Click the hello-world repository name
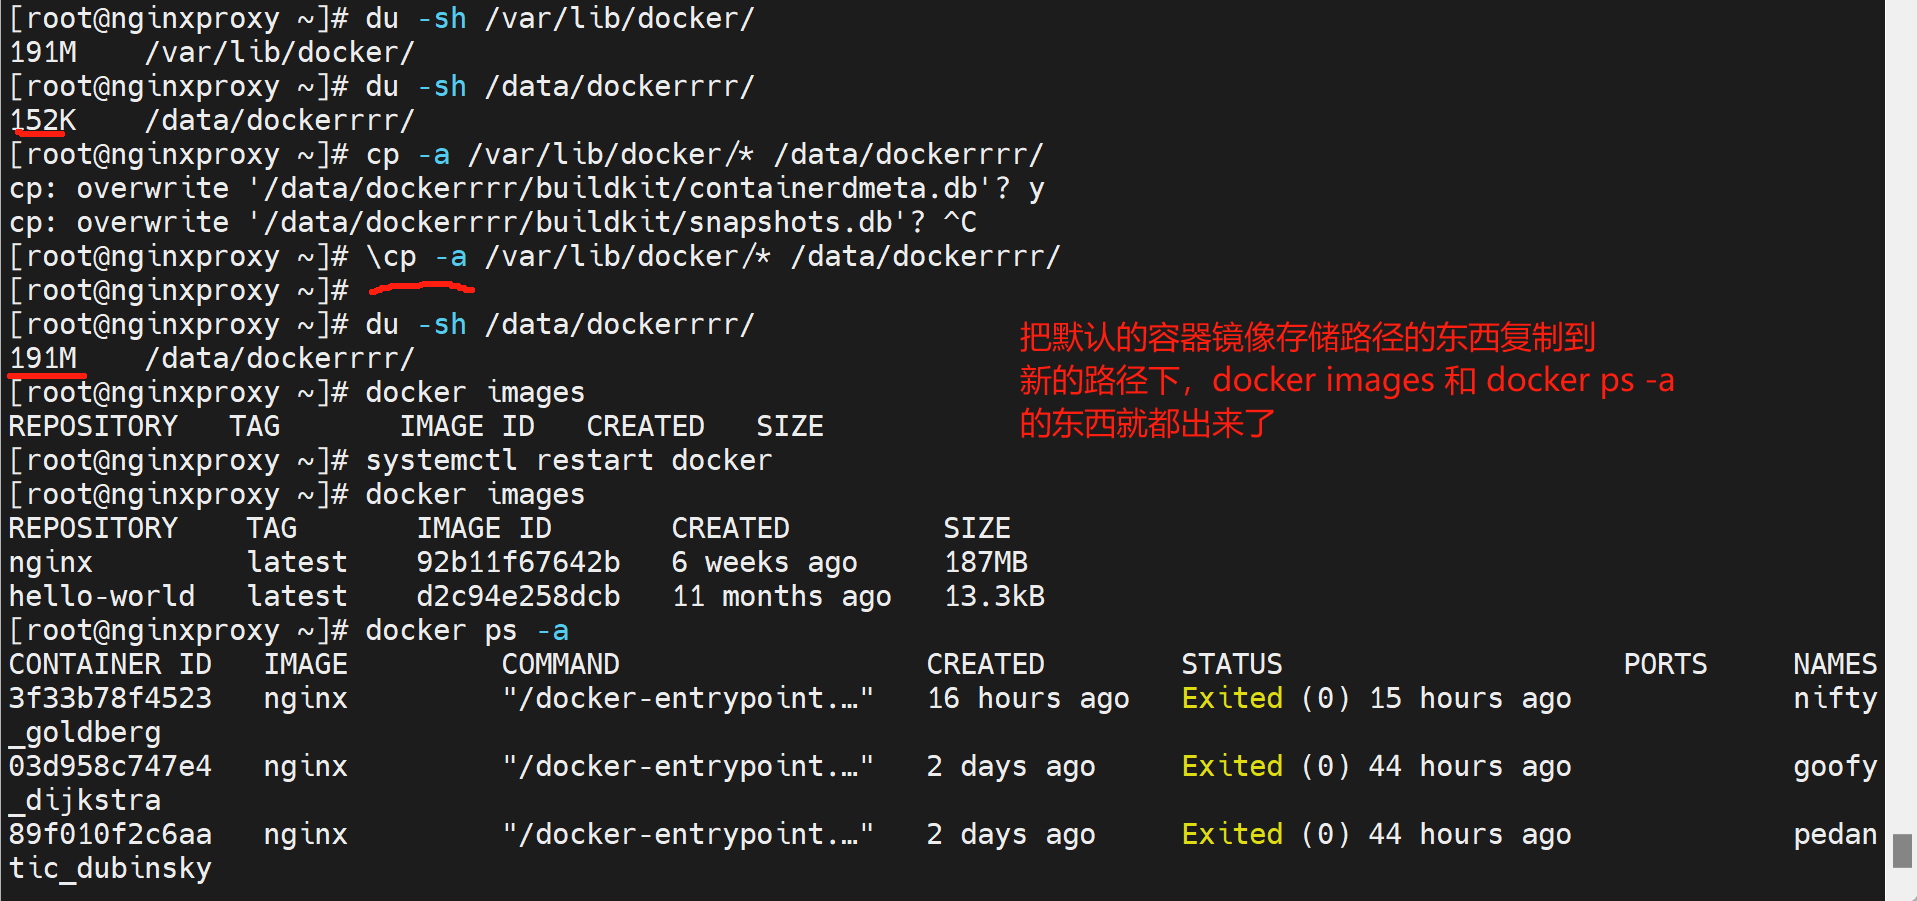This screenshot has height=901, width=1917. (102, 596)
